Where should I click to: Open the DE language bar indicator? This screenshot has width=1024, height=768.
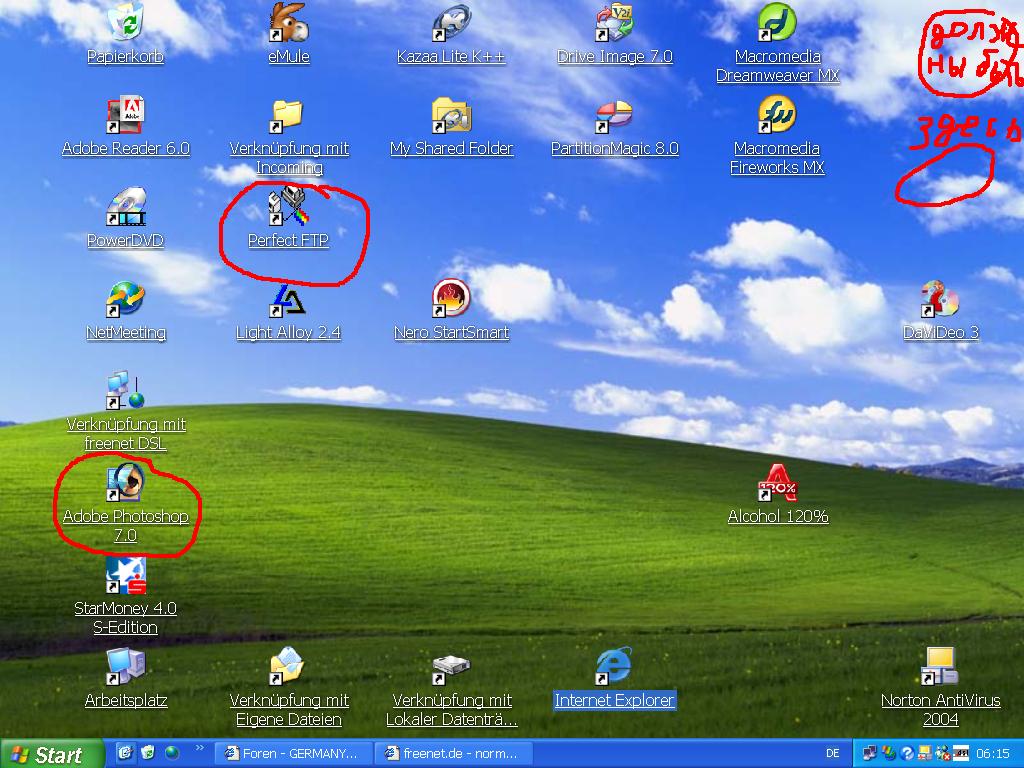(833, 754)
